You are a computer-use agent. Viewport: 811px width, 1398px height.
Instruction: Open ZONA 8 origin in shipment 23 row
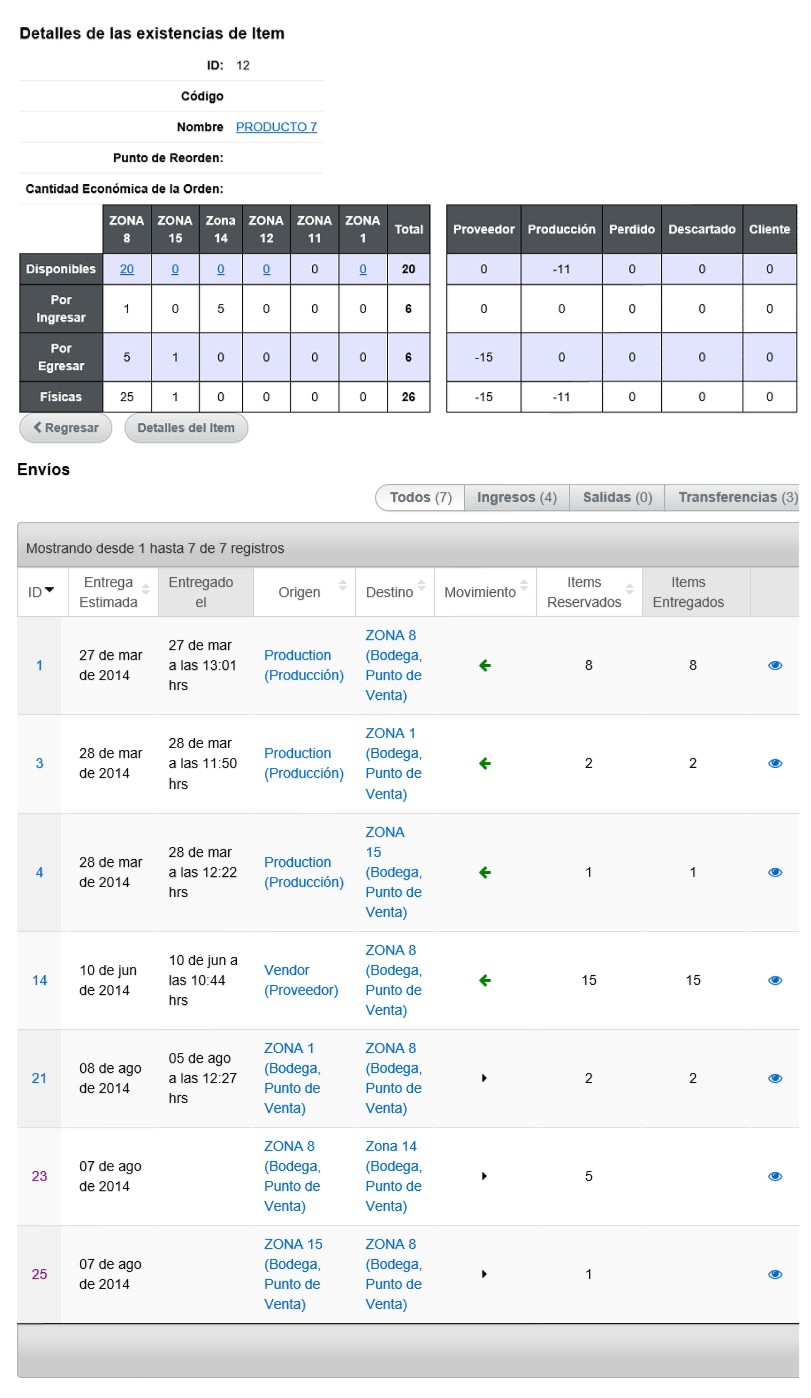pos(293,1176)
